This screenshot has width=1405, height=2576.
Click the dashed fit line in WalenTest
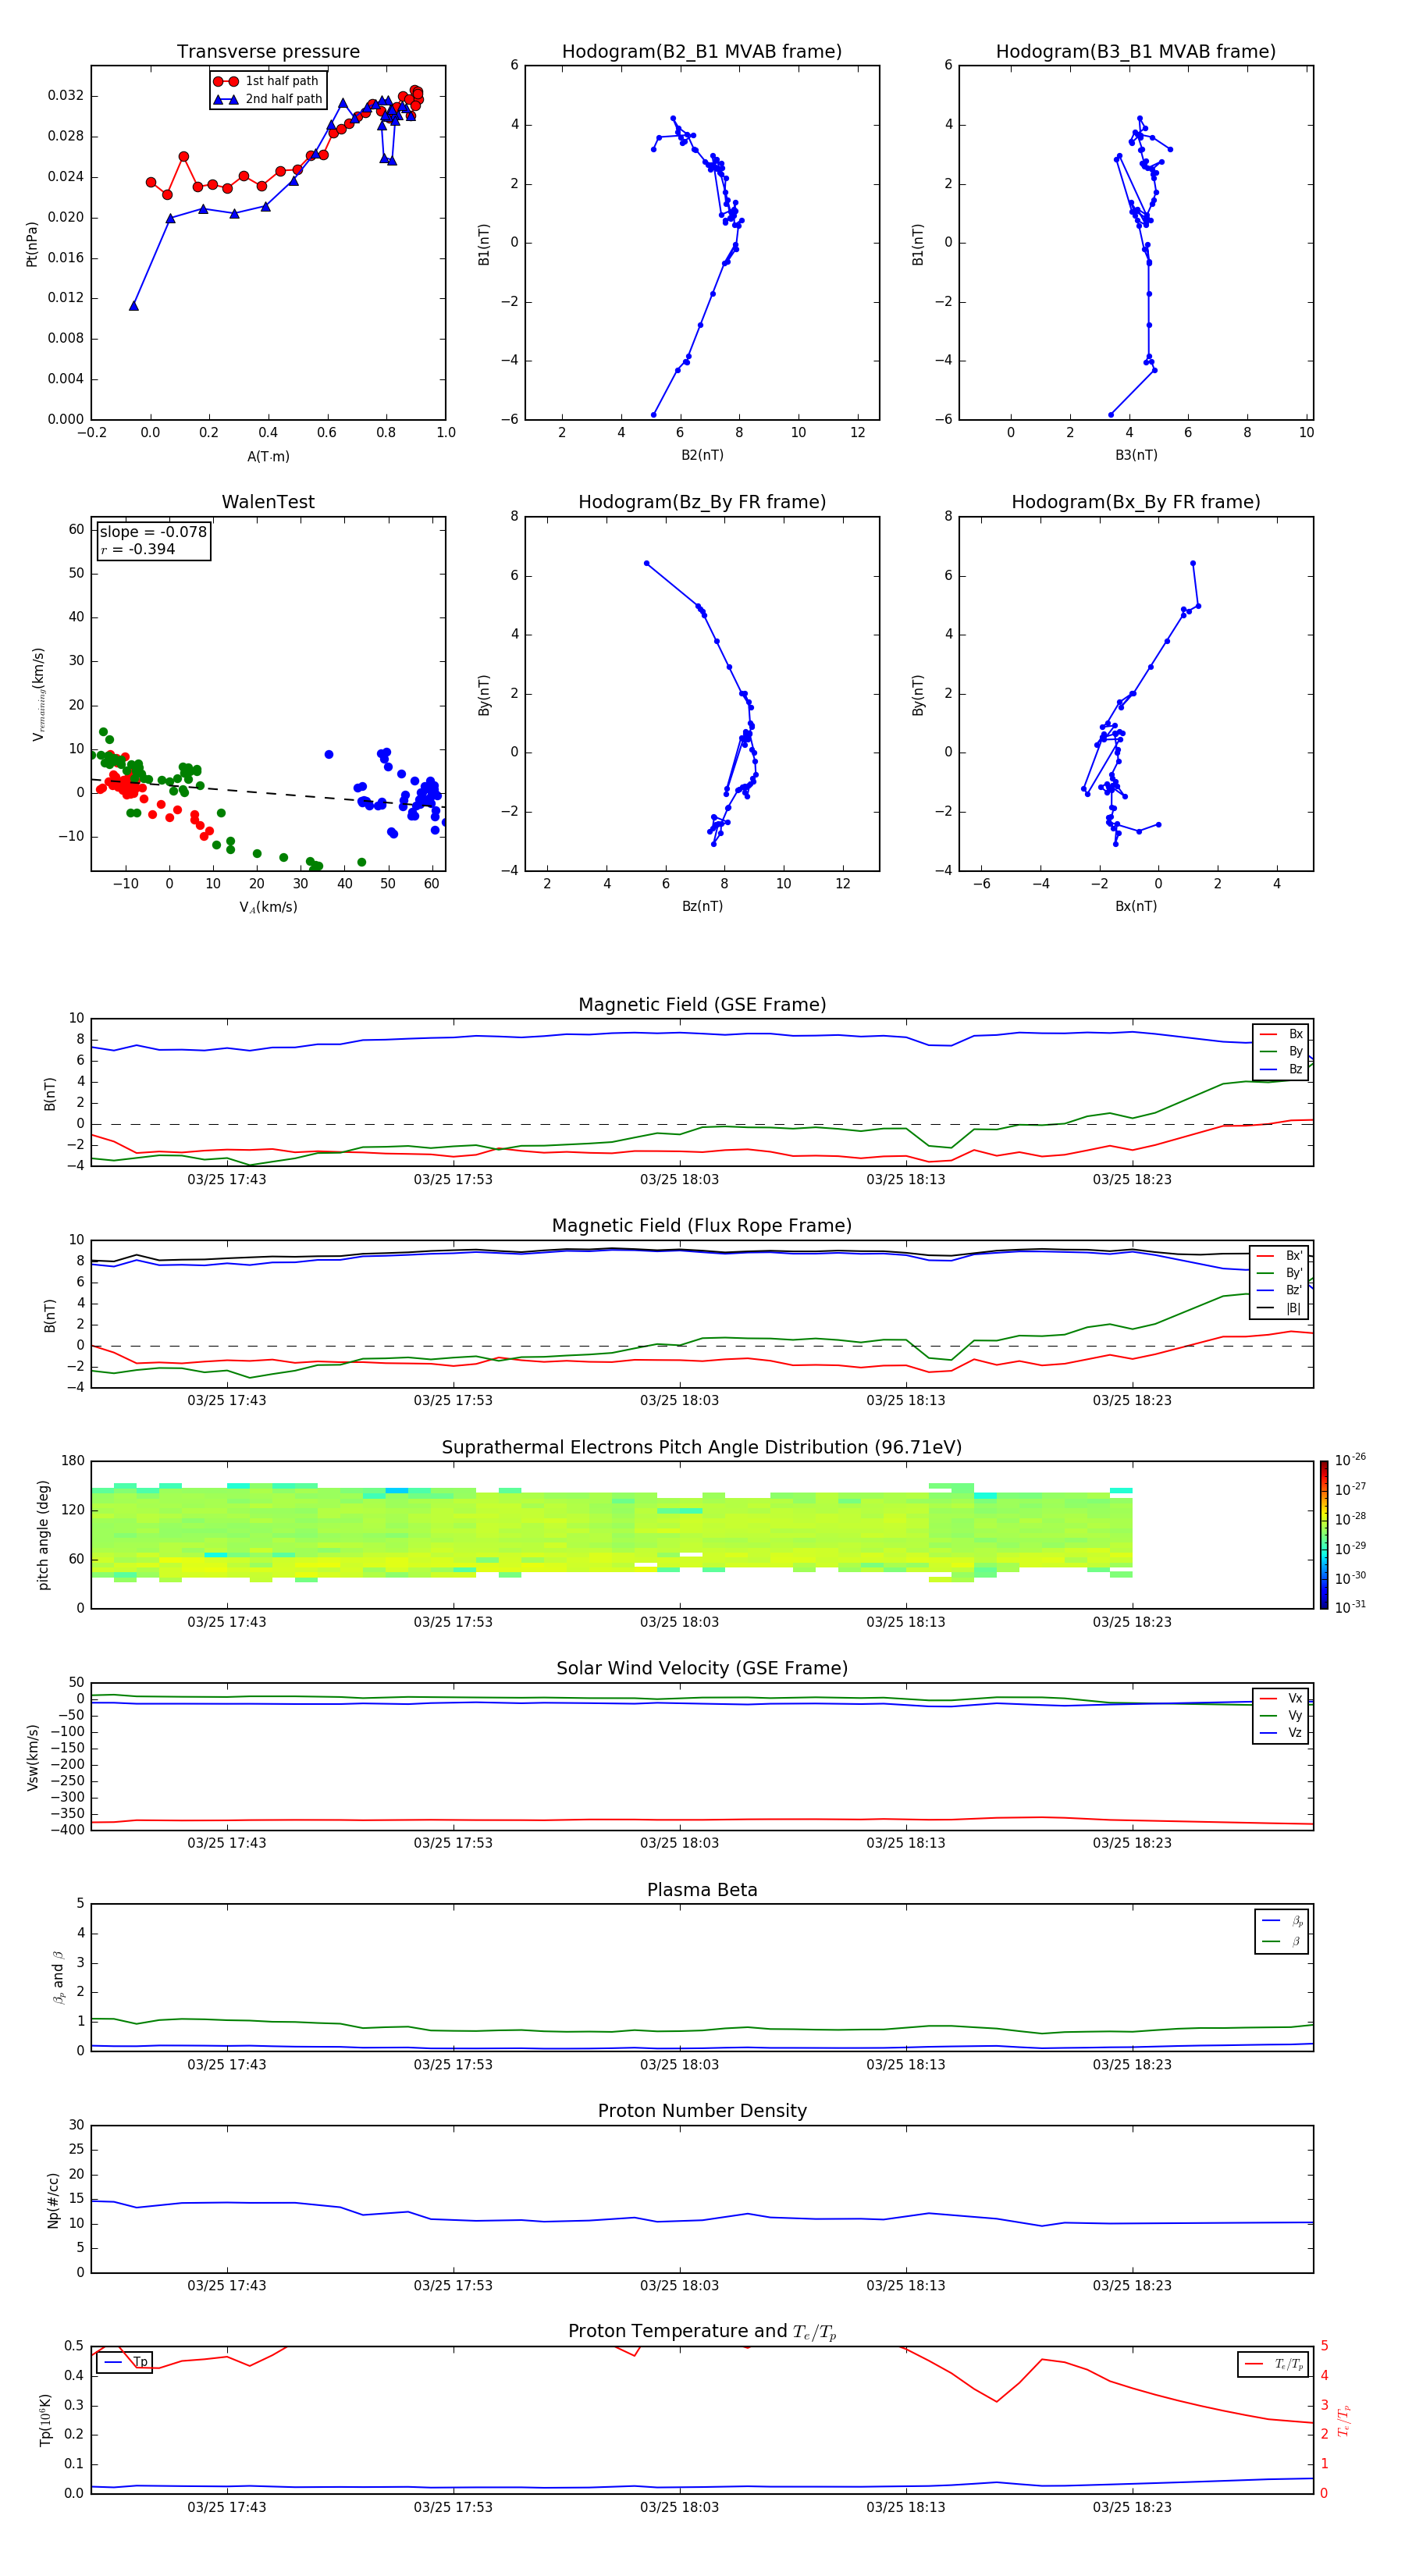click(x=268, y=792)
